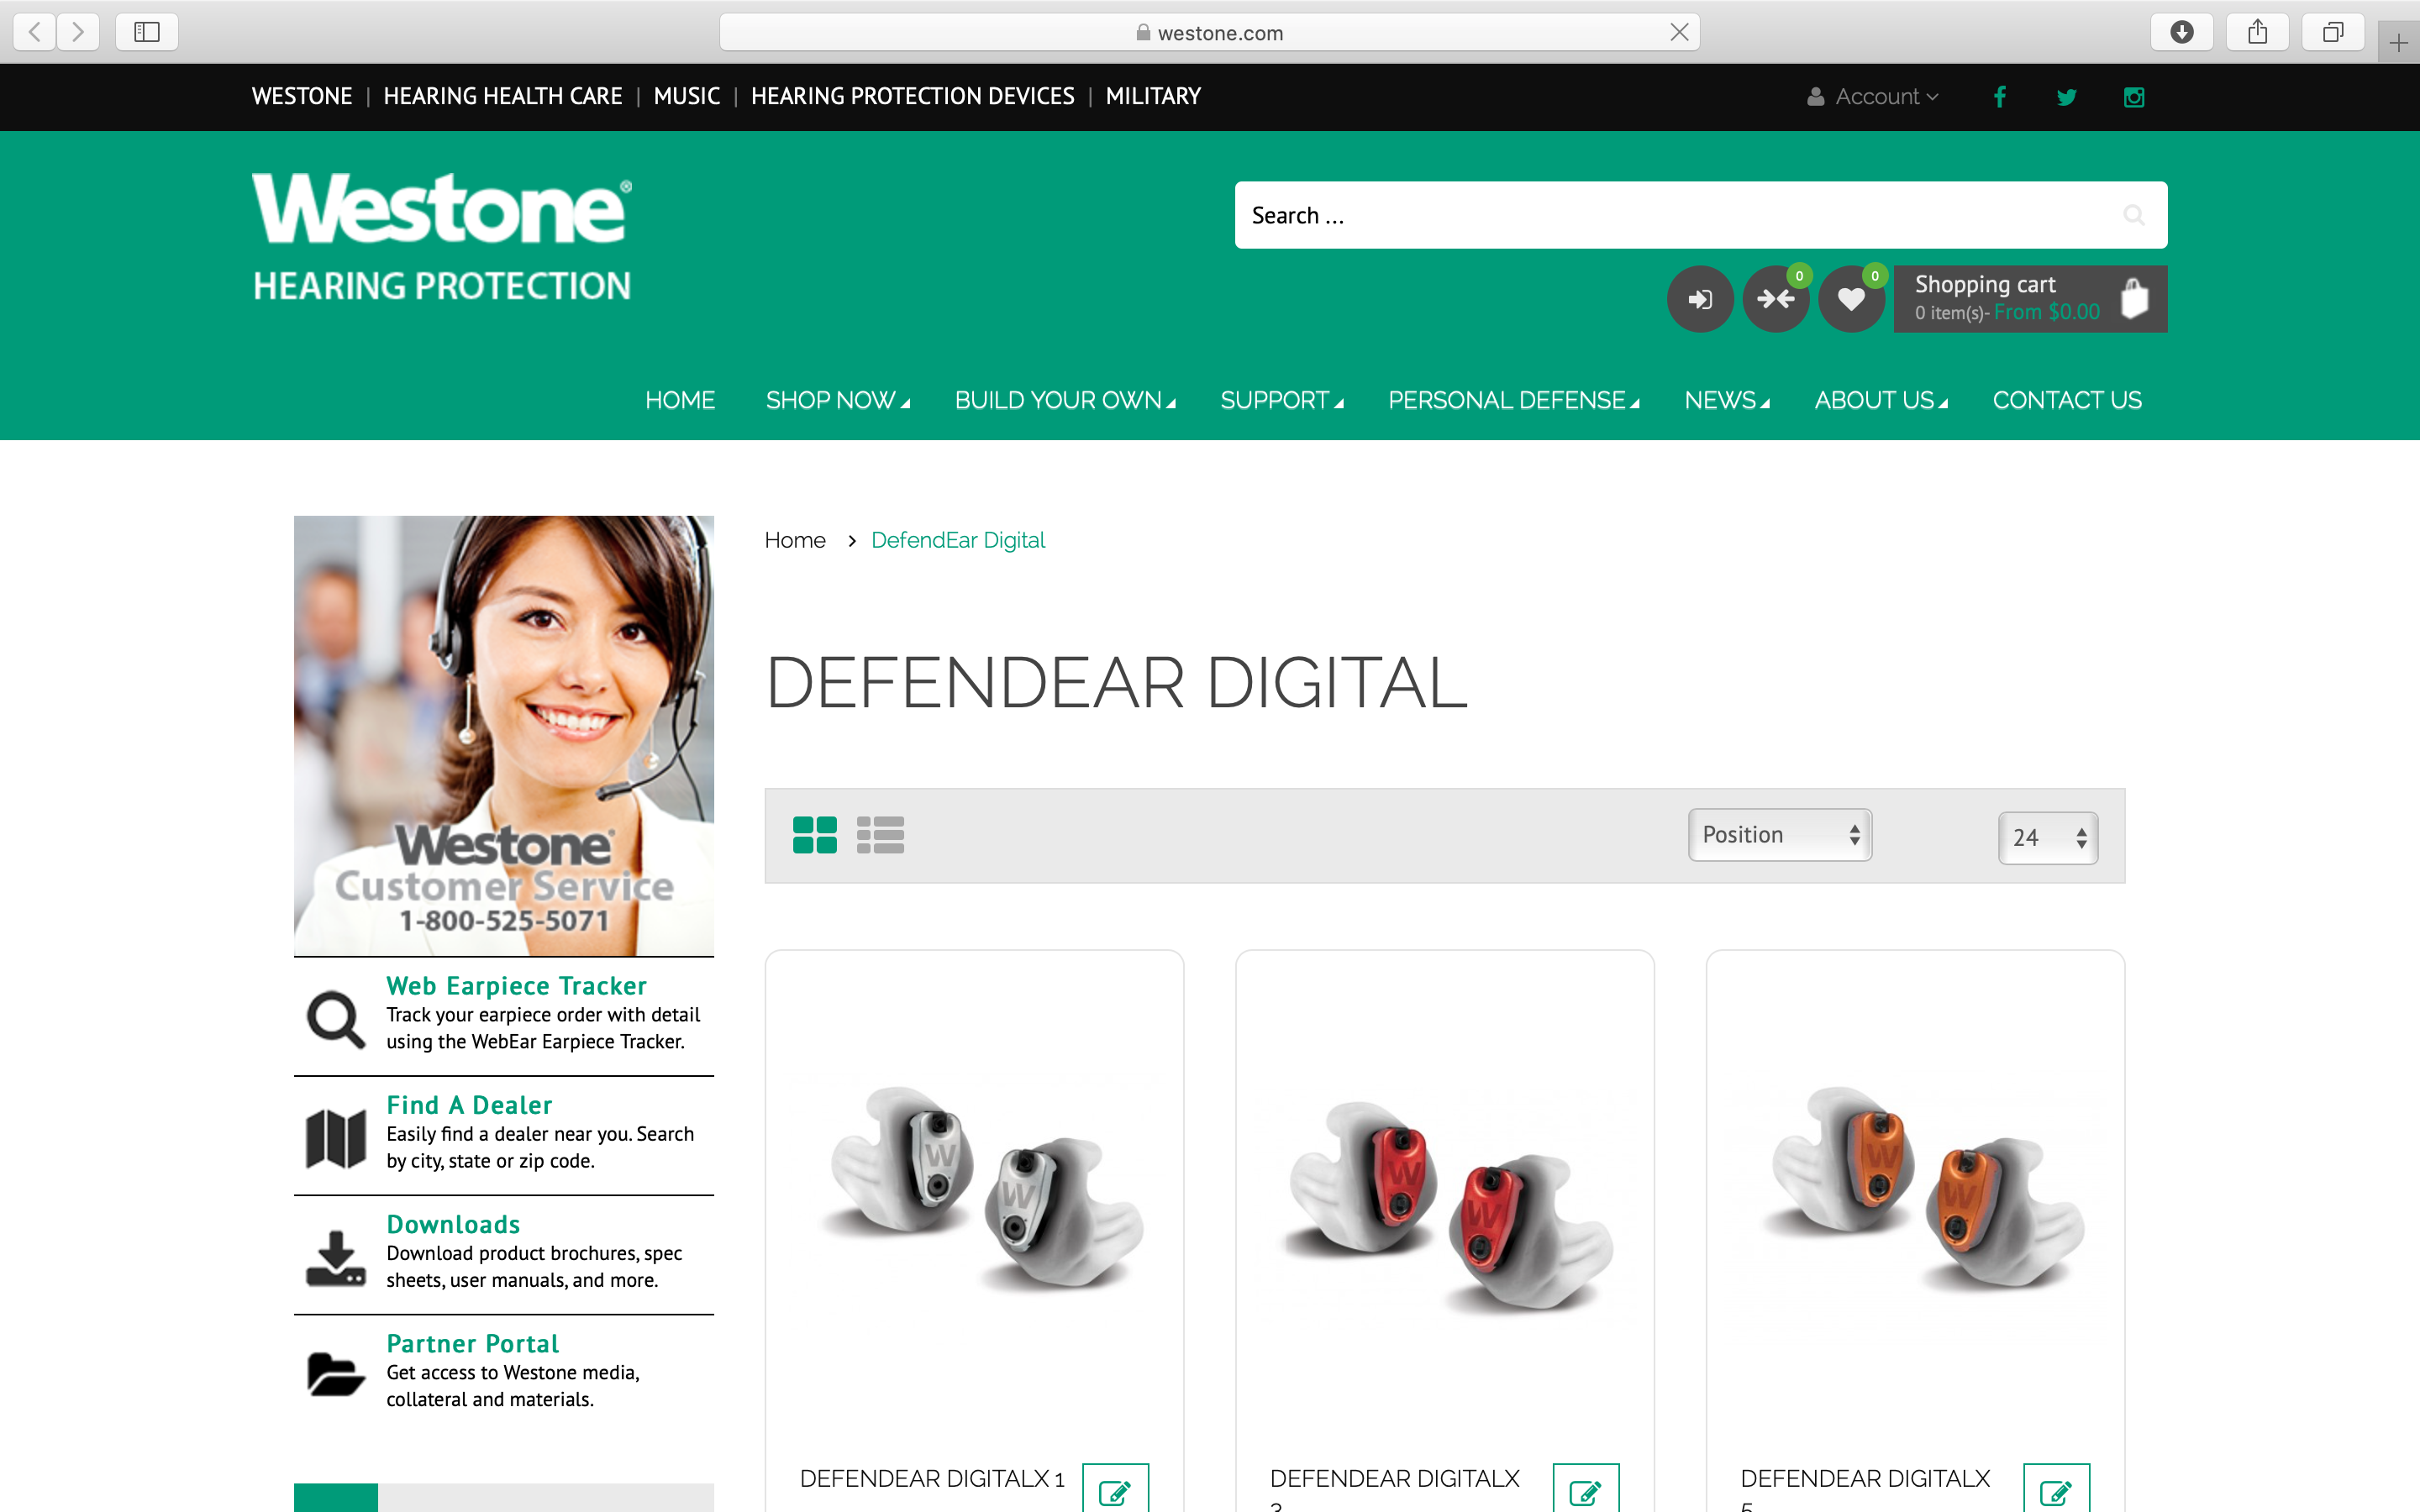Image resolution: width=2420 pixels, height=1512 pixels.
Task: Open the Position sort dropdown
Action: (x=1780, y=835)
